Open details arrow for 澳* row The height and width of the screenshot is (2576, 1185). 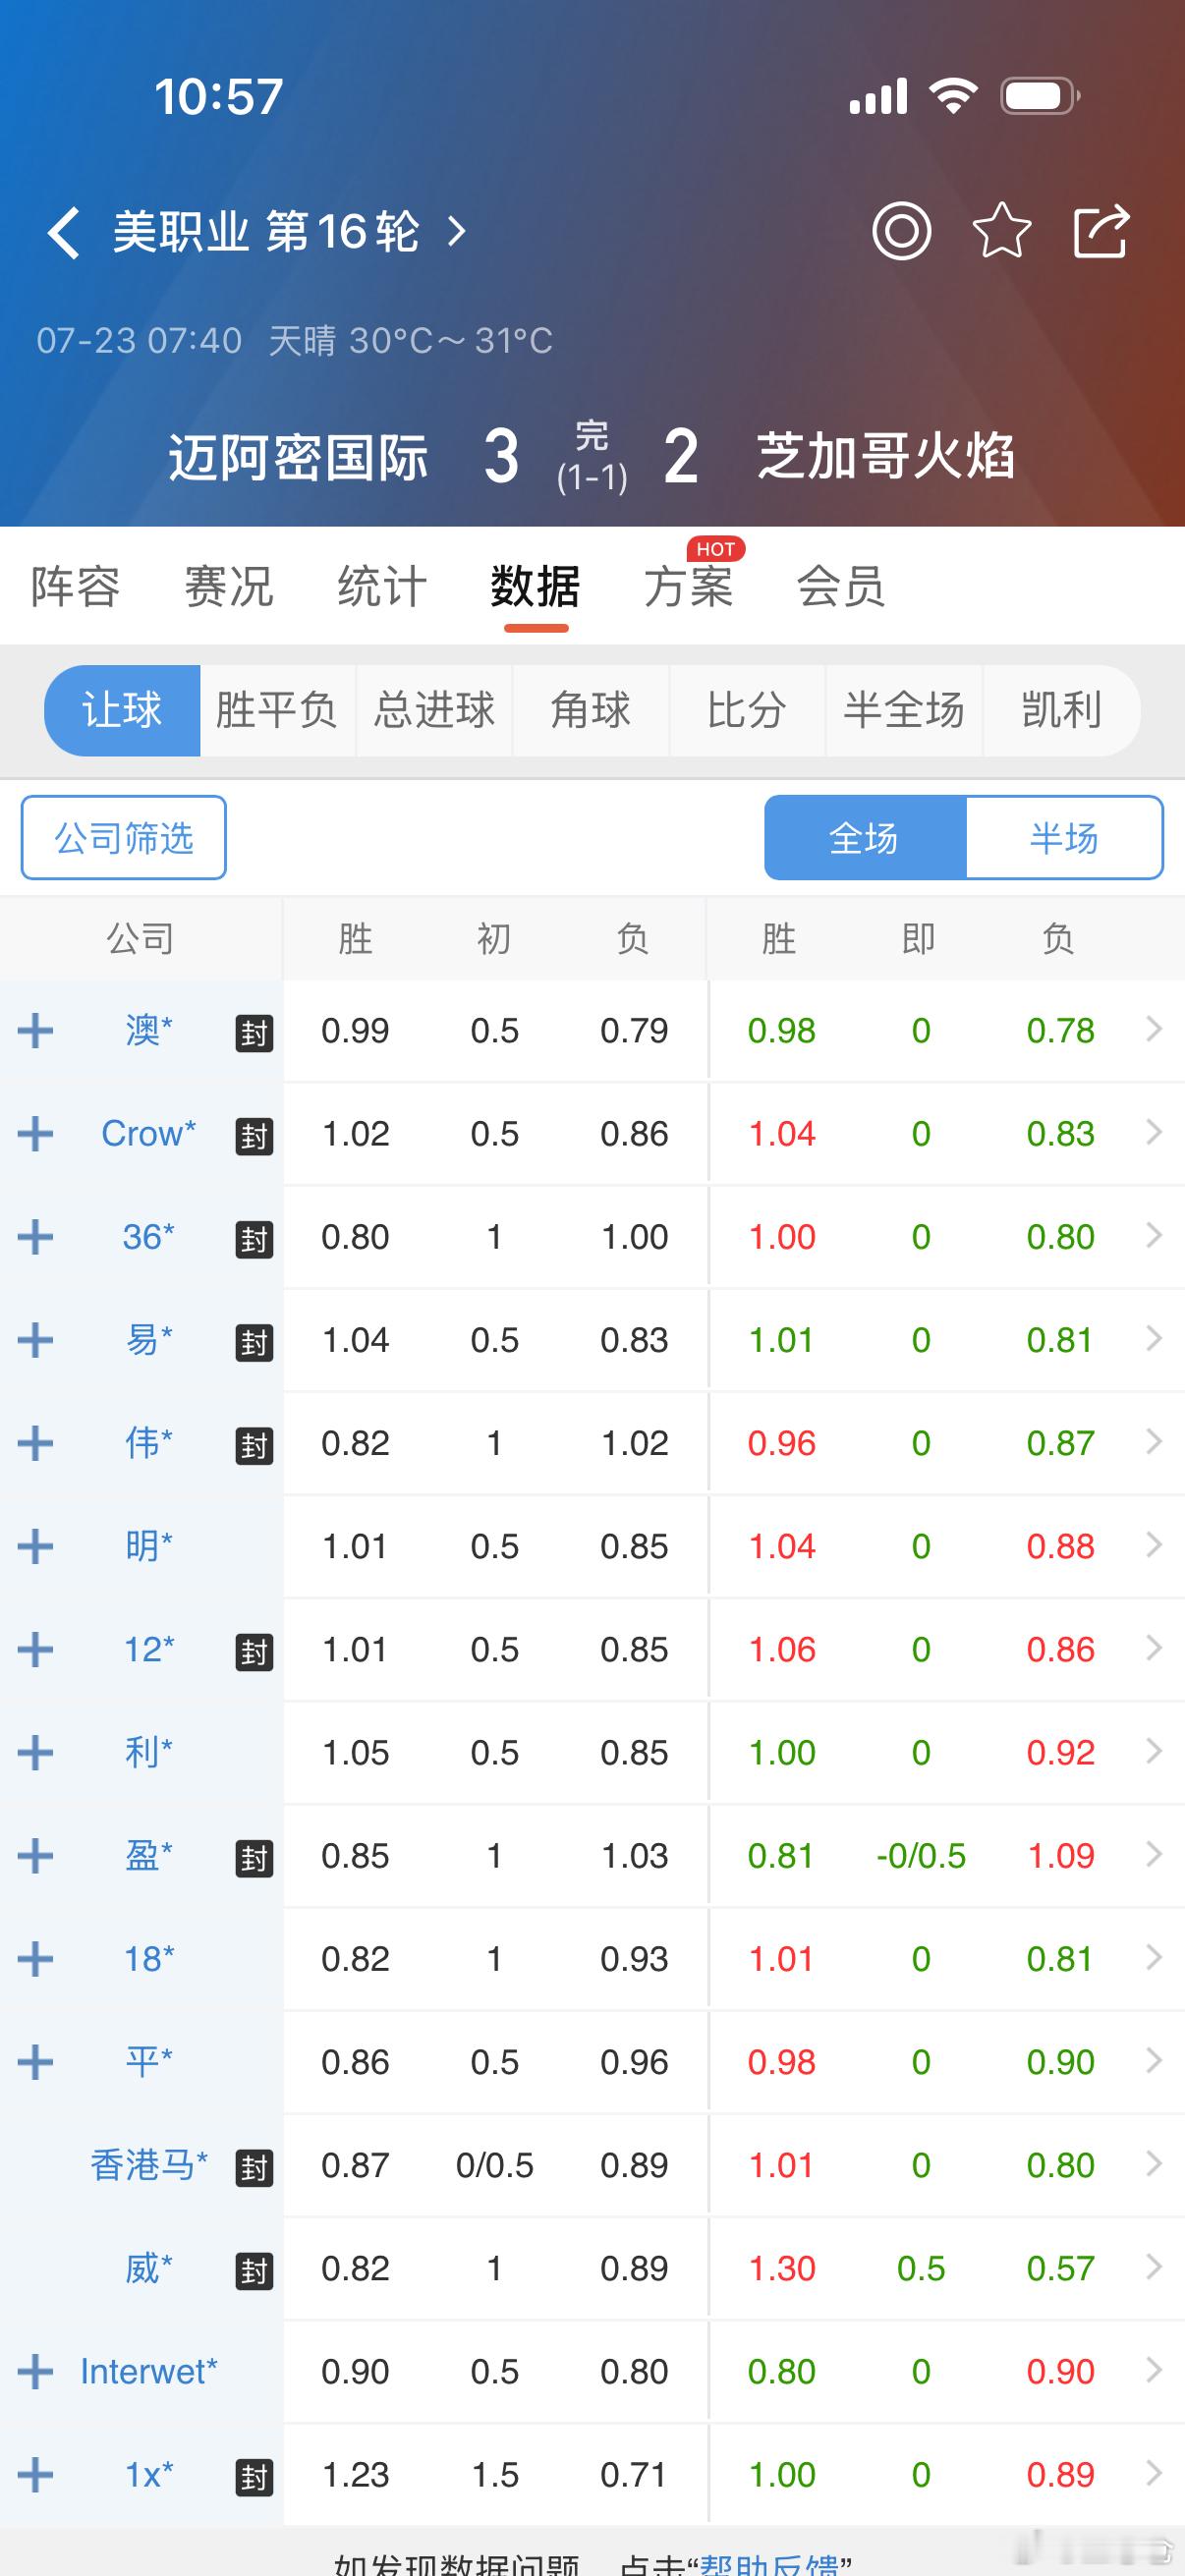click(1154, 1028)
